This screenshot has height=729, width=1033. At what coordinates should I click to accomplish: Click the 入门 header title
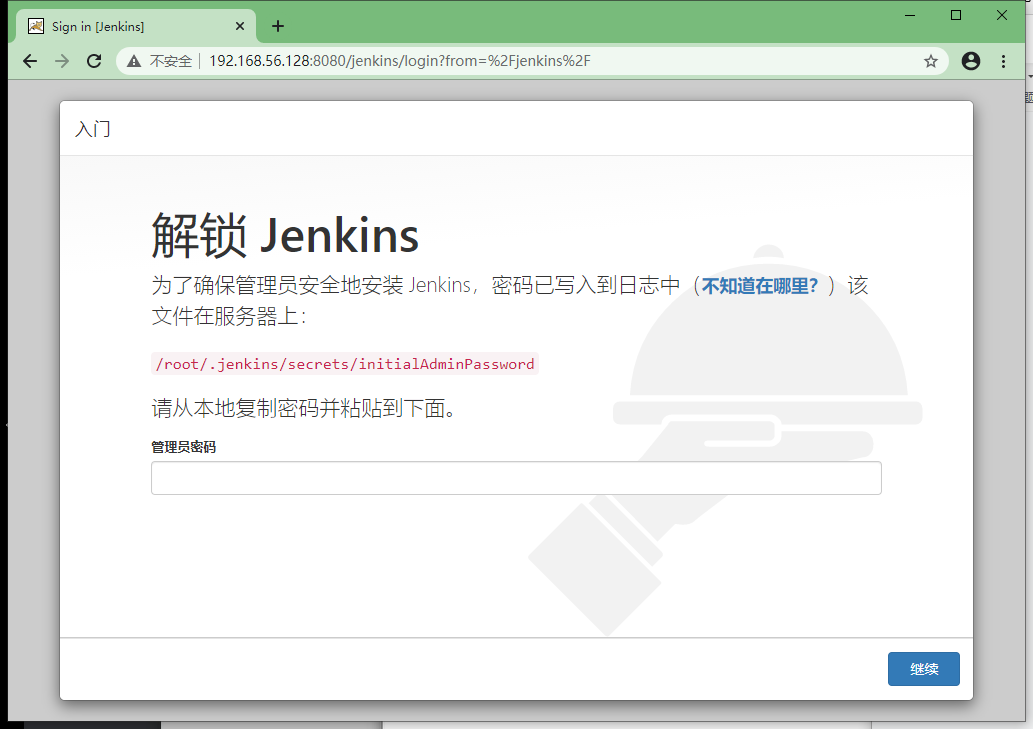(93, 129)
